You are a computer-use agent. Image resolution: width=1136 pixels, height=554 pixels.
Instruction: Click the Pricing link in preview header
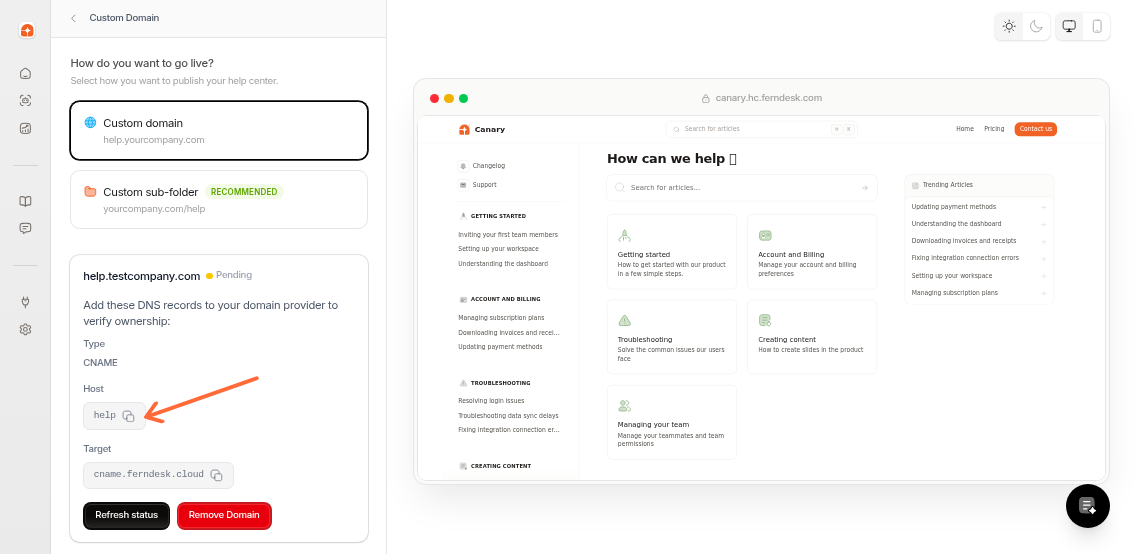point(994,129)
